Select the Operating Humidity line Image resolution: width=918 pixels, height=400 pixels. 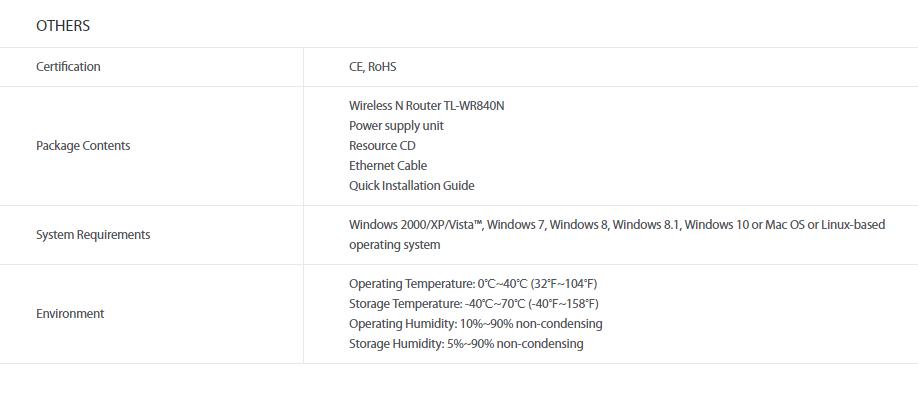475,324
